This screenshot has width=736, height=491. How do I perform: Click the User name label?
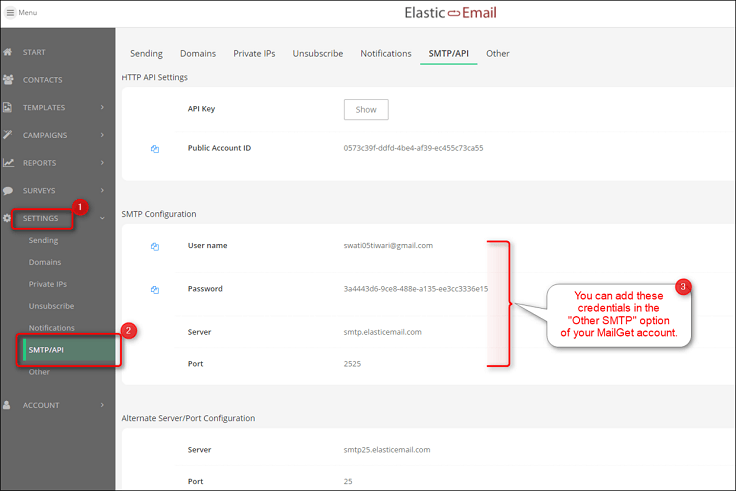(207, 246)
